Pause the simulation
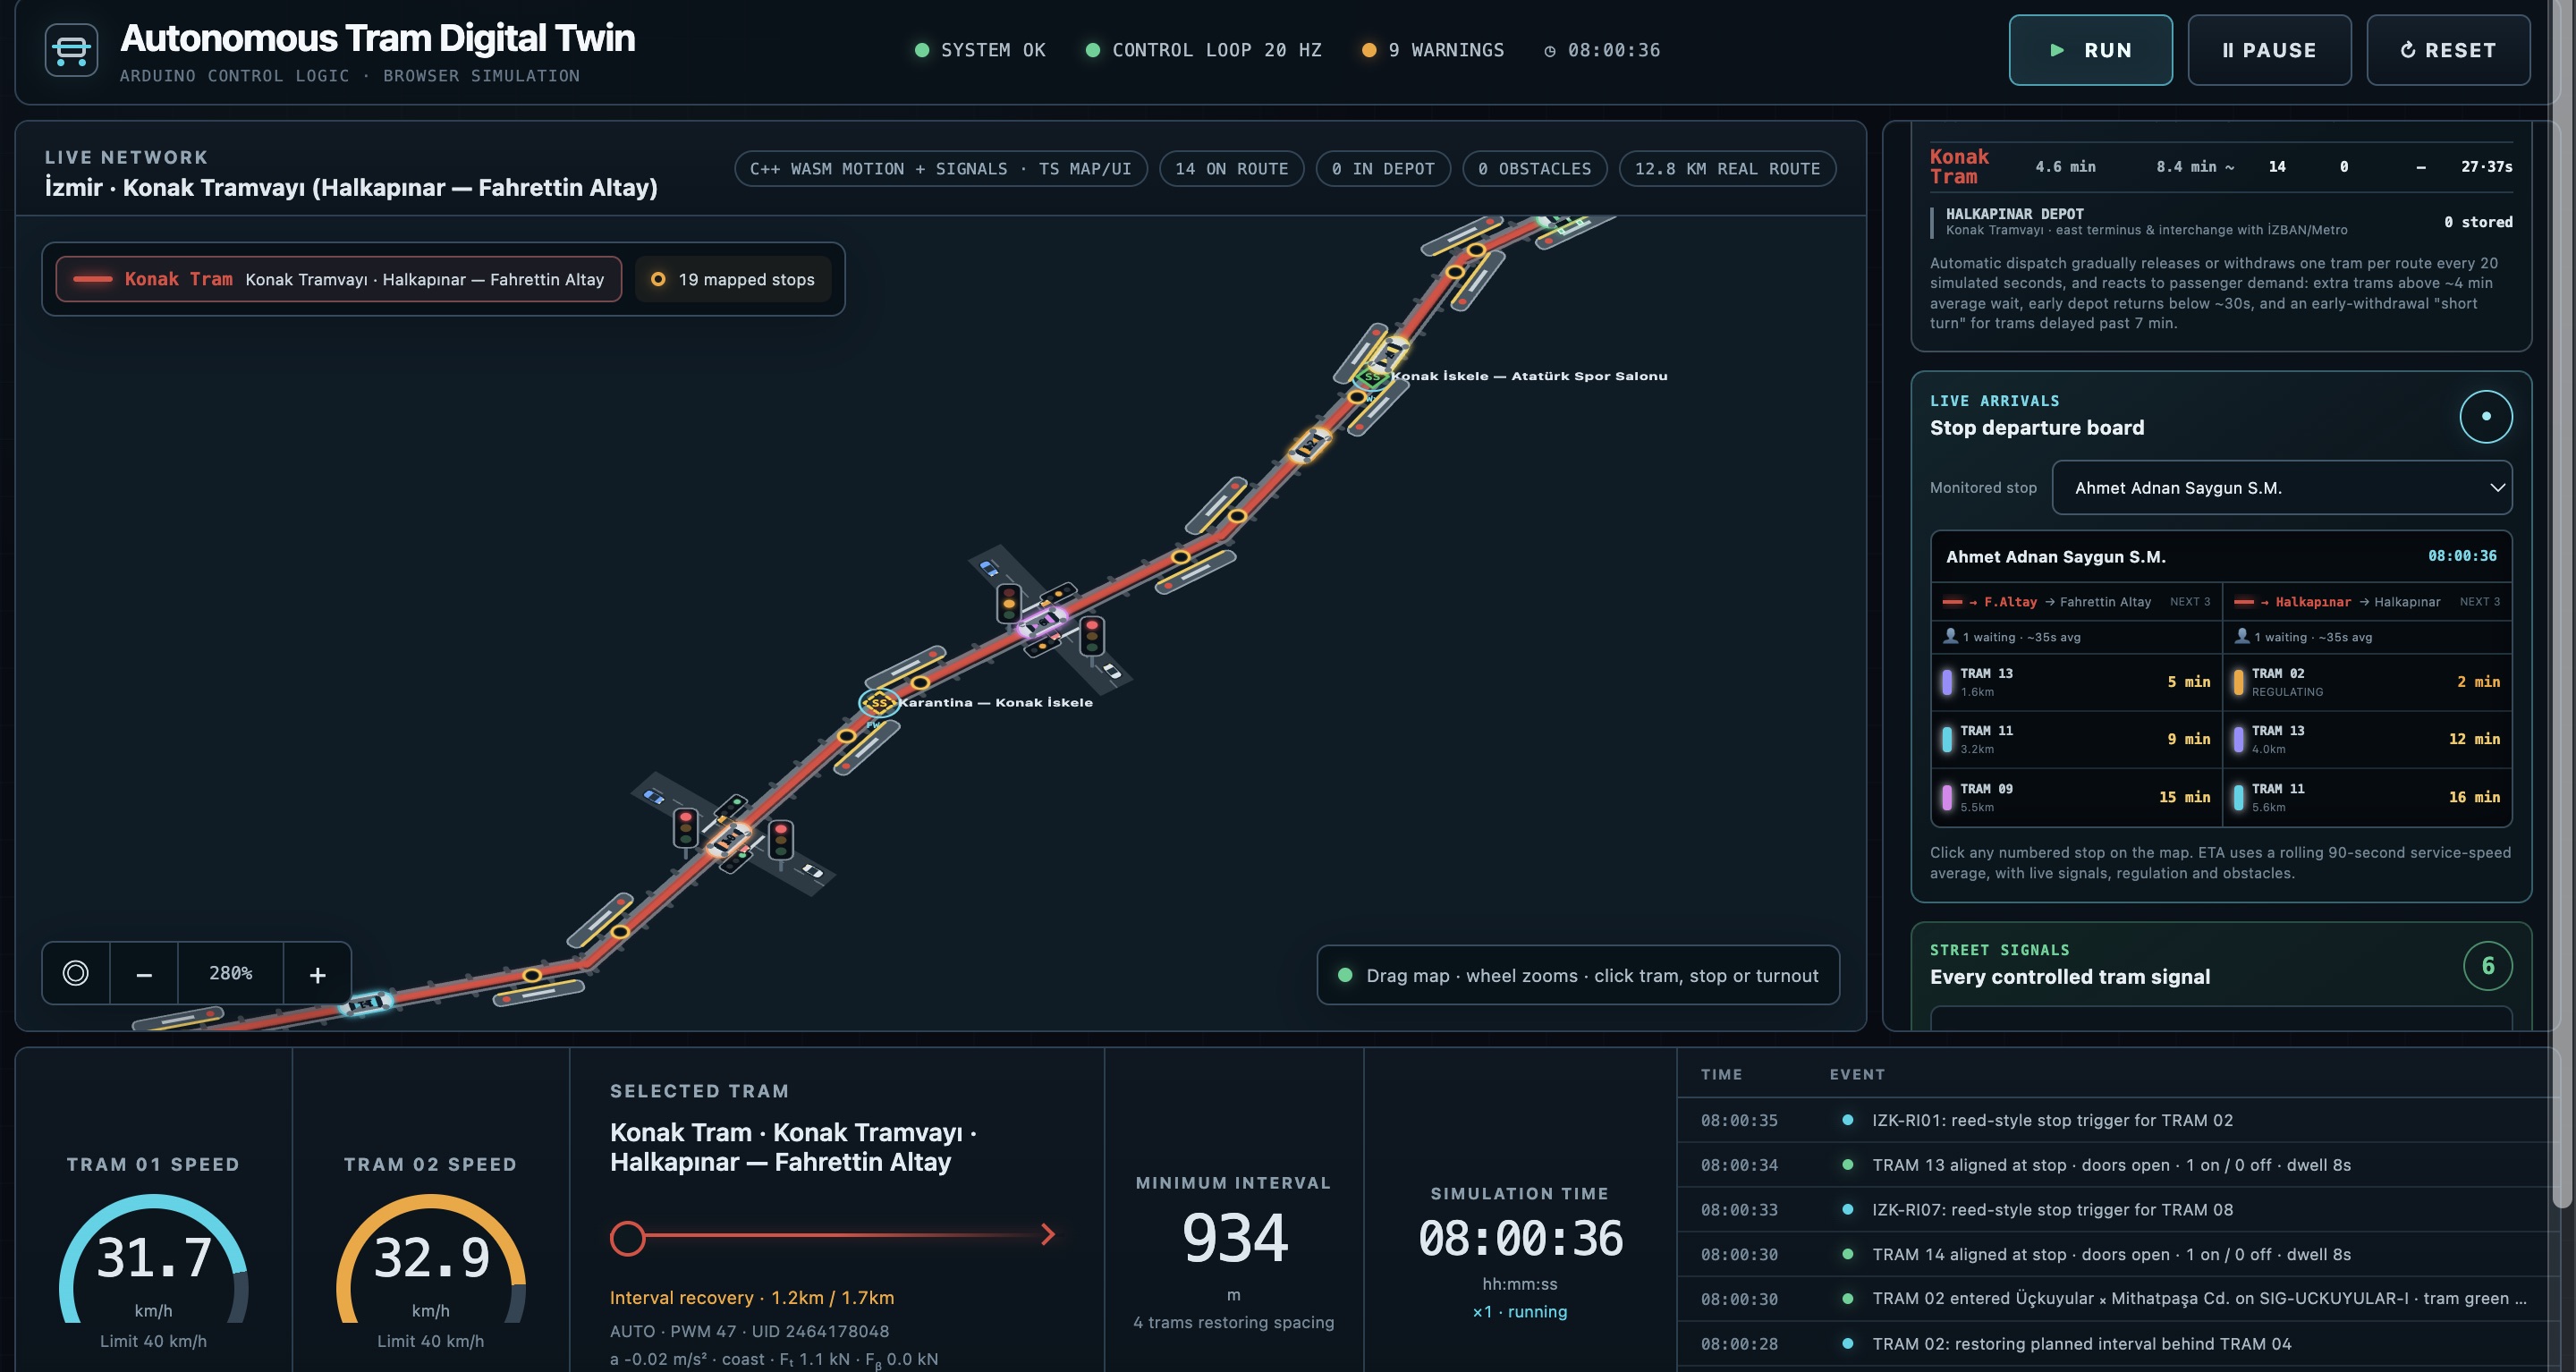 pyautogui.click(x=2269, y=50)
